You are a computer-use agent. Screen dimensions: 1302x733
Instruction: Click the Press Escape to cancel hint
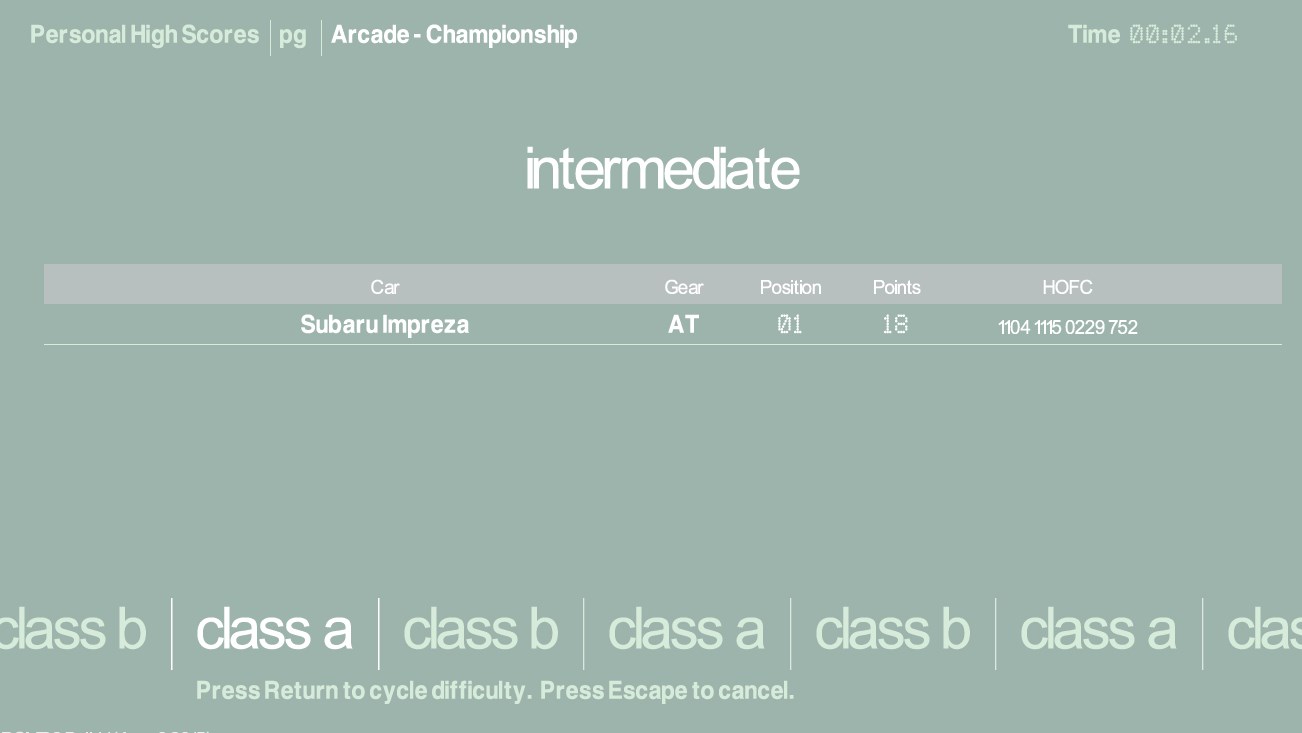point(667,691)
